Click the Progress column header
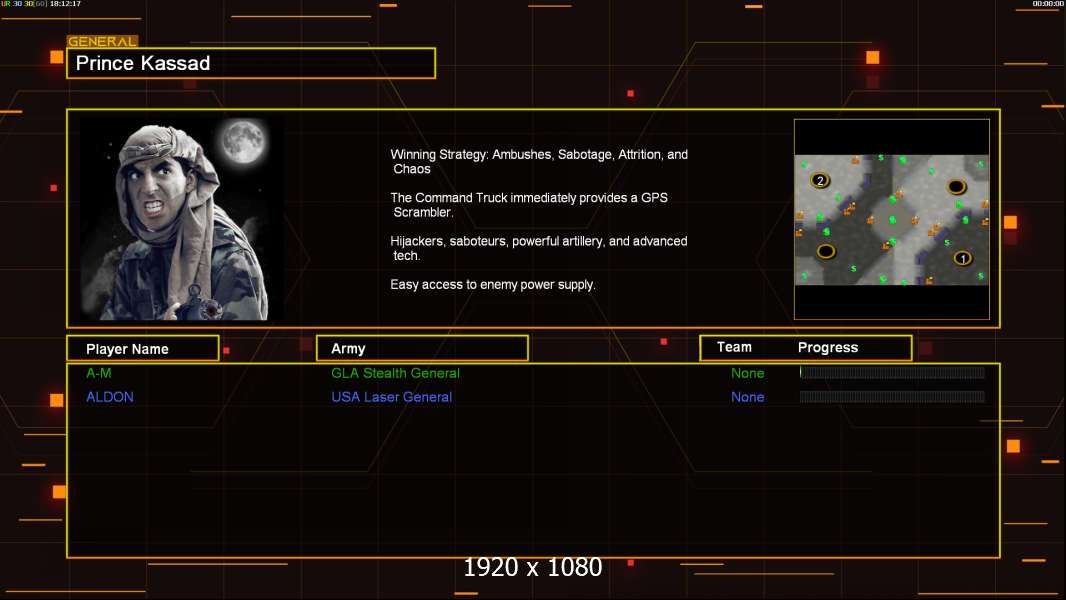This screenshot has width=1066, height=600. click(827, 347)
